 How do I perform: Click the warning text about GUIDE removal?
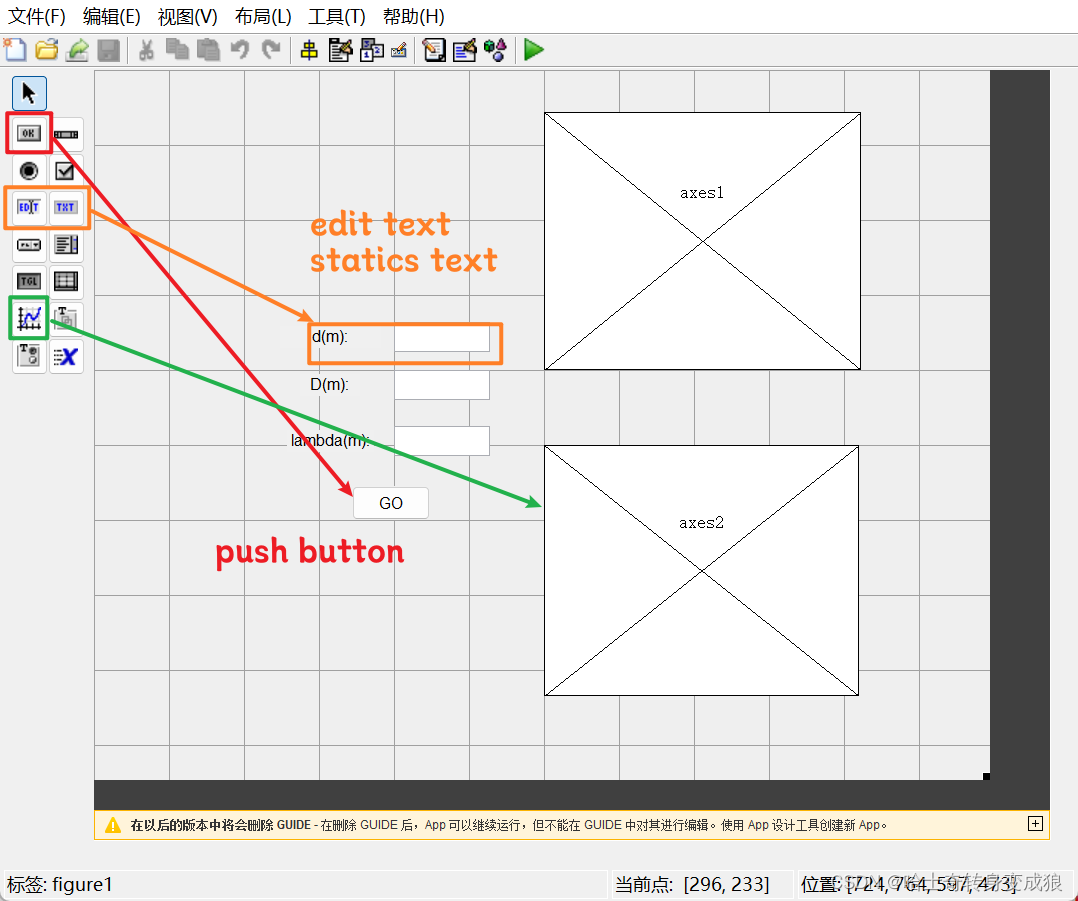tap(509, 825)
